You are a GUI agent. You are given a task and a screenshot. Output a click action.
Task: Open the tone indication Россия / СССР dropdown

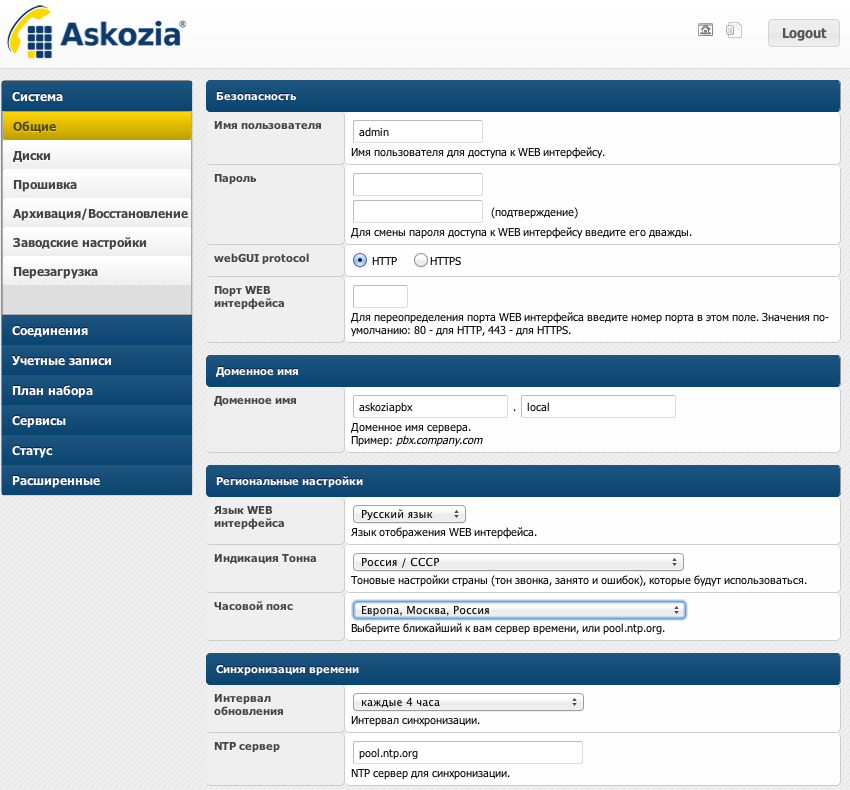coord(518,562)
